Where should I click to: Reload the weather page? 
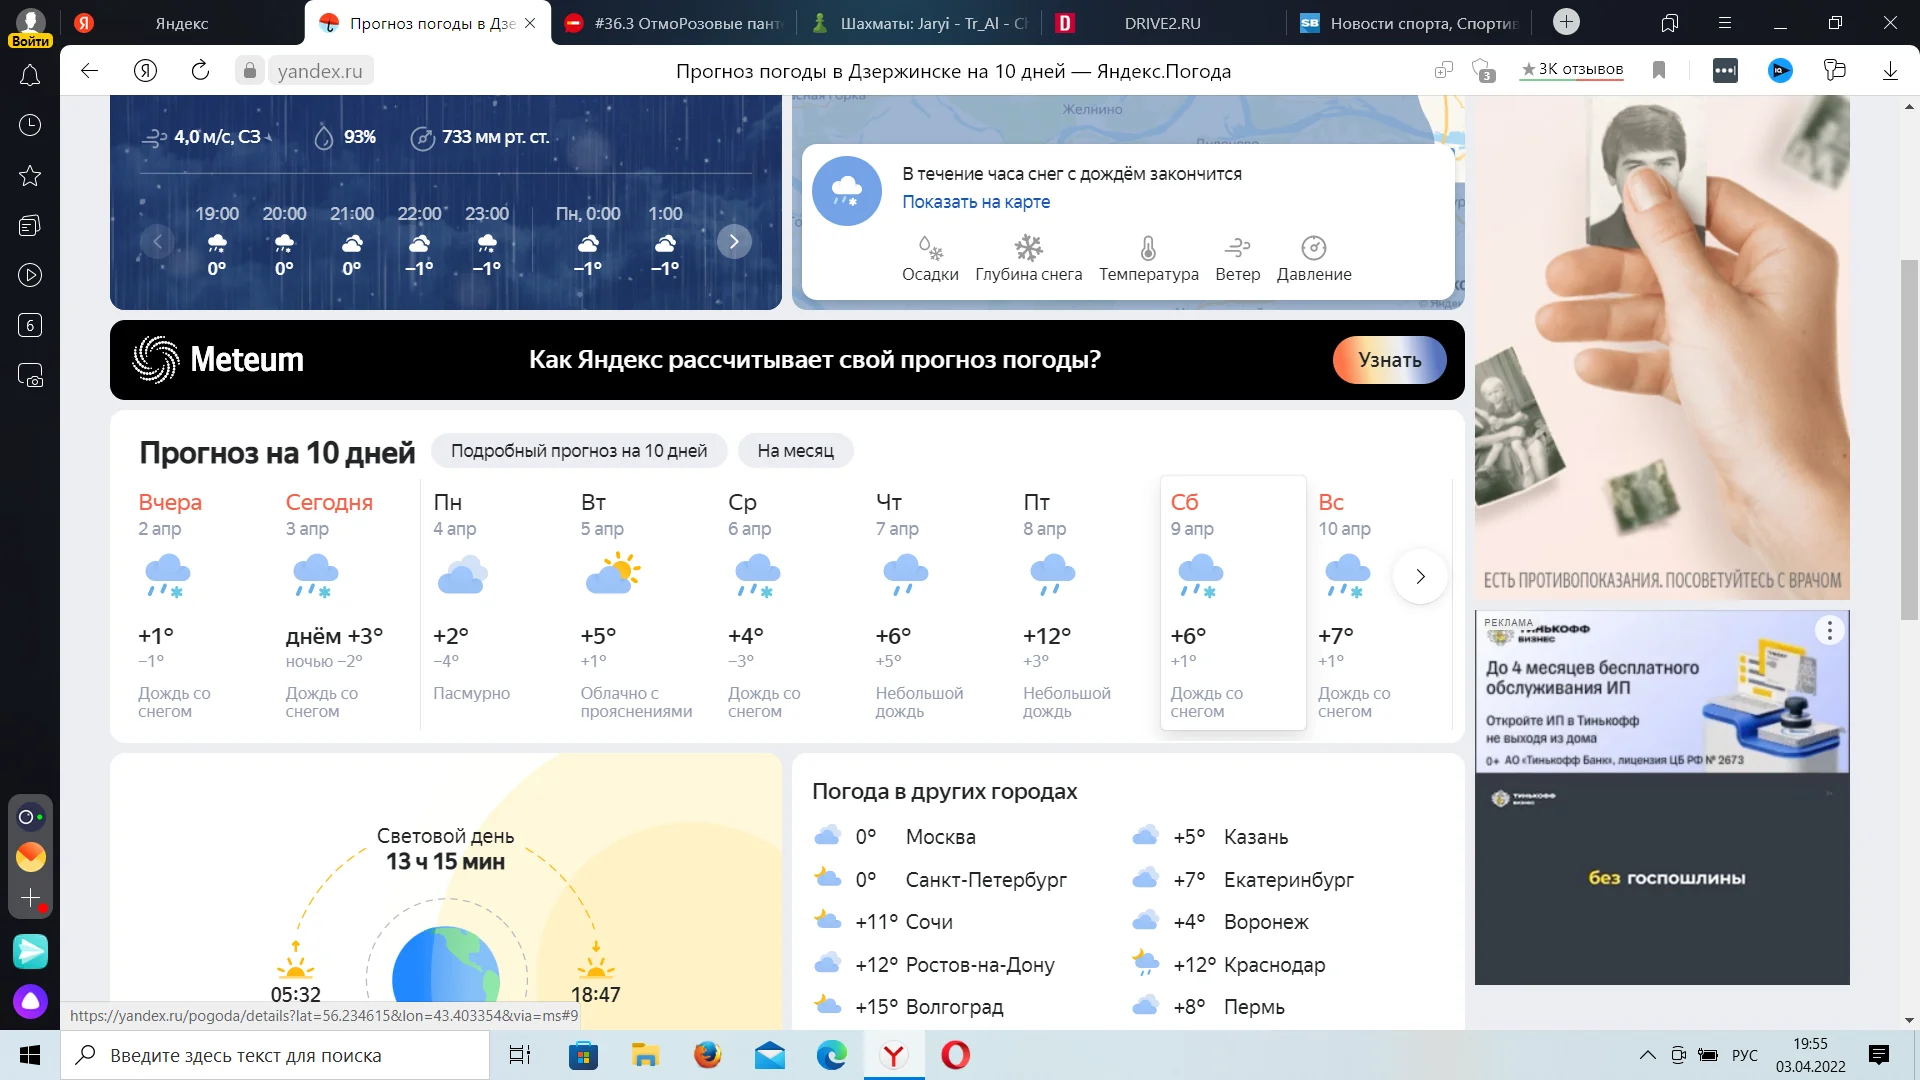pos(200,70)
